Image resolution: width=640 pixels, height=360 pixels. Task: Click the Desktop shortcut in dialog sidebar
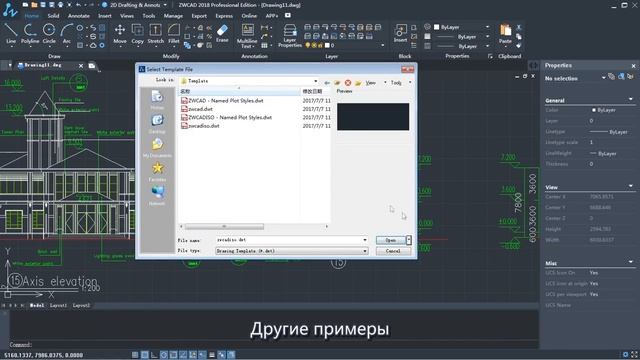click(x=157, y=124)
